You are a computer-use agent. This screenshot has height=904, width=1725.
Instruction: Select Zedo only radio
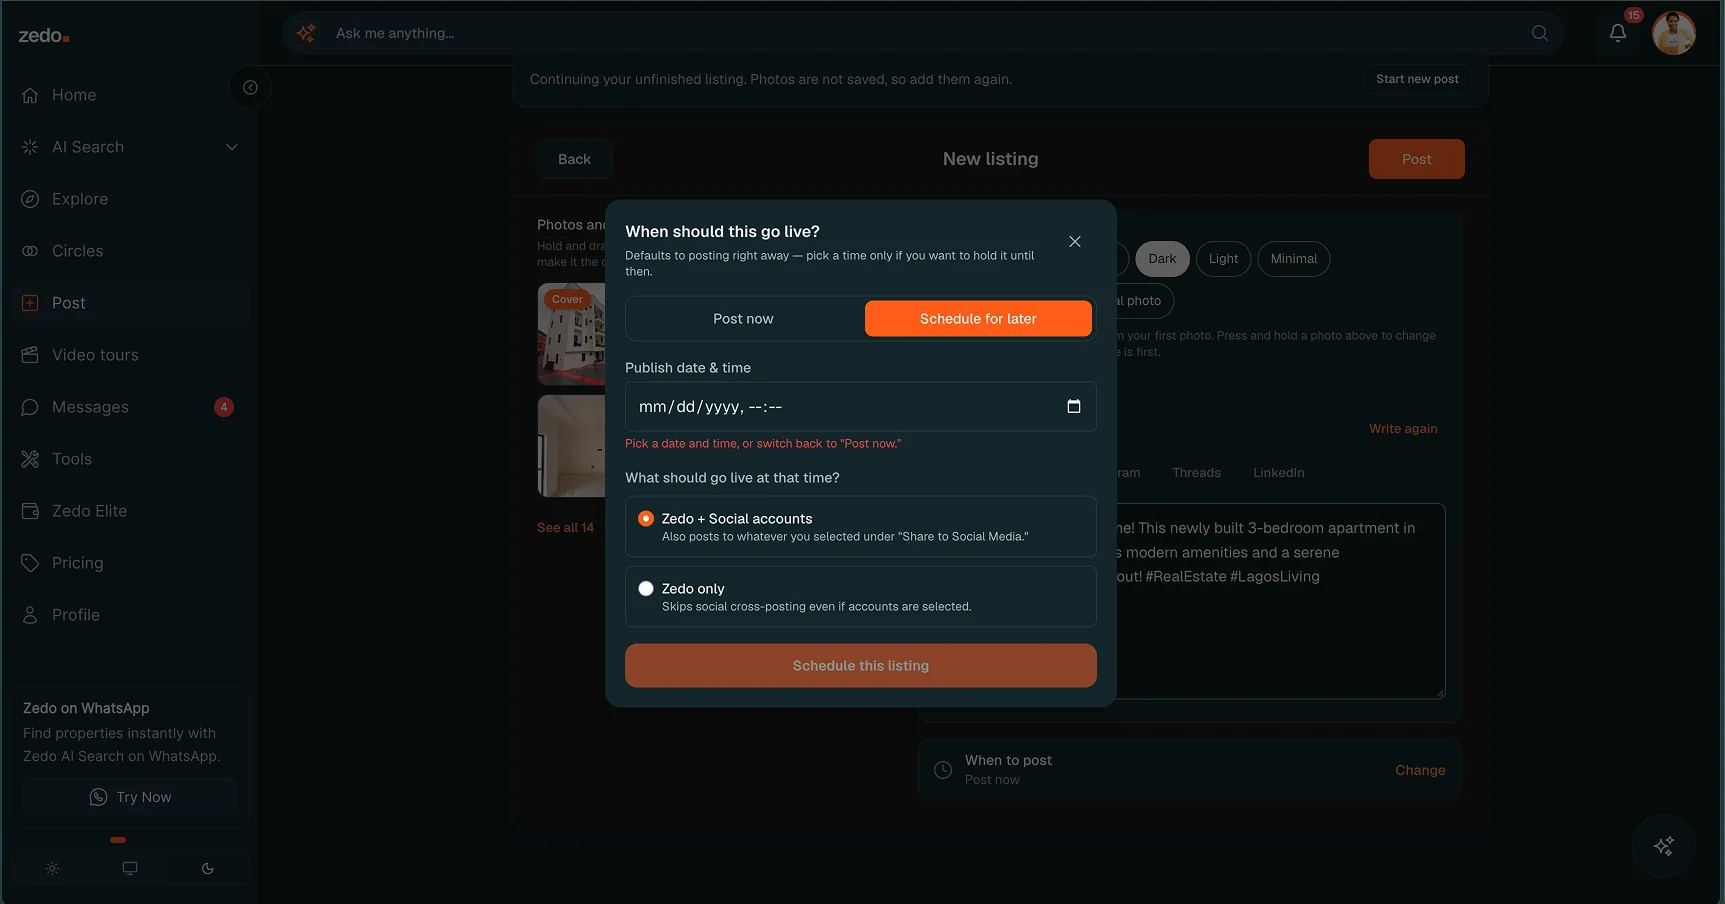point(646,589)
